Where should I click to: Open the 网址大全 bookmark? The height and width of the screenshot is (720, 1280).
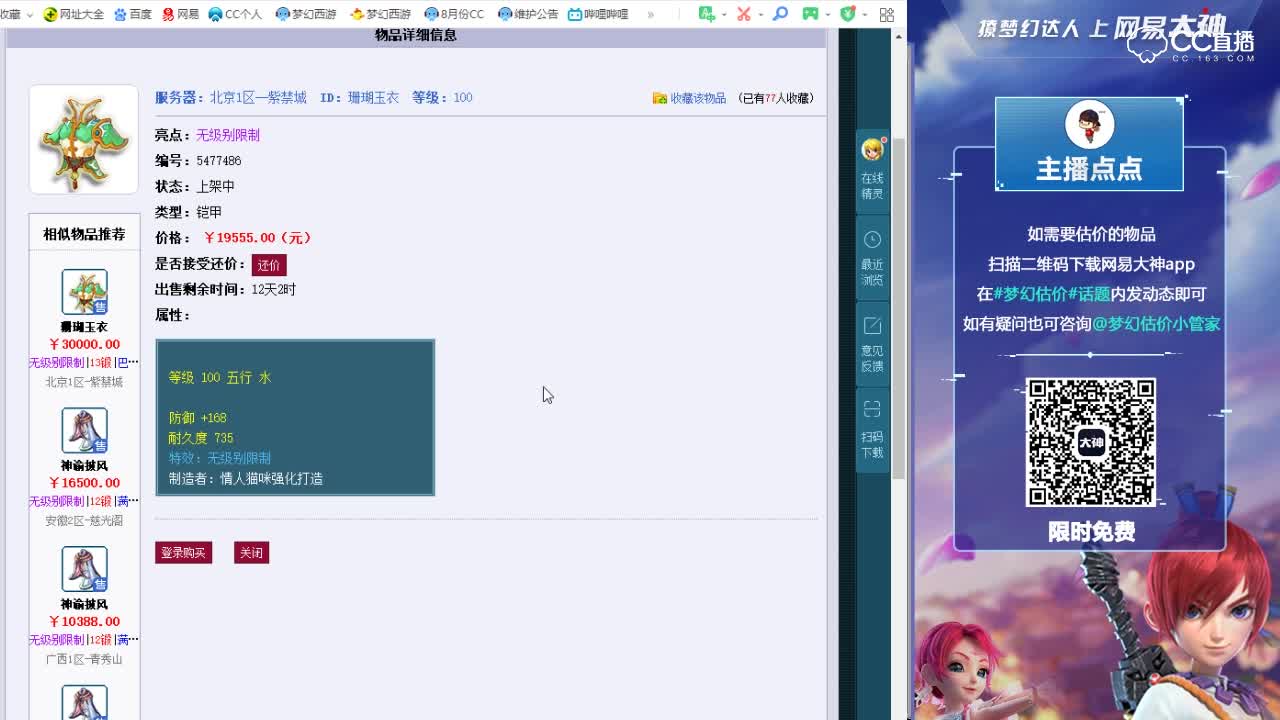click(74, 14)
